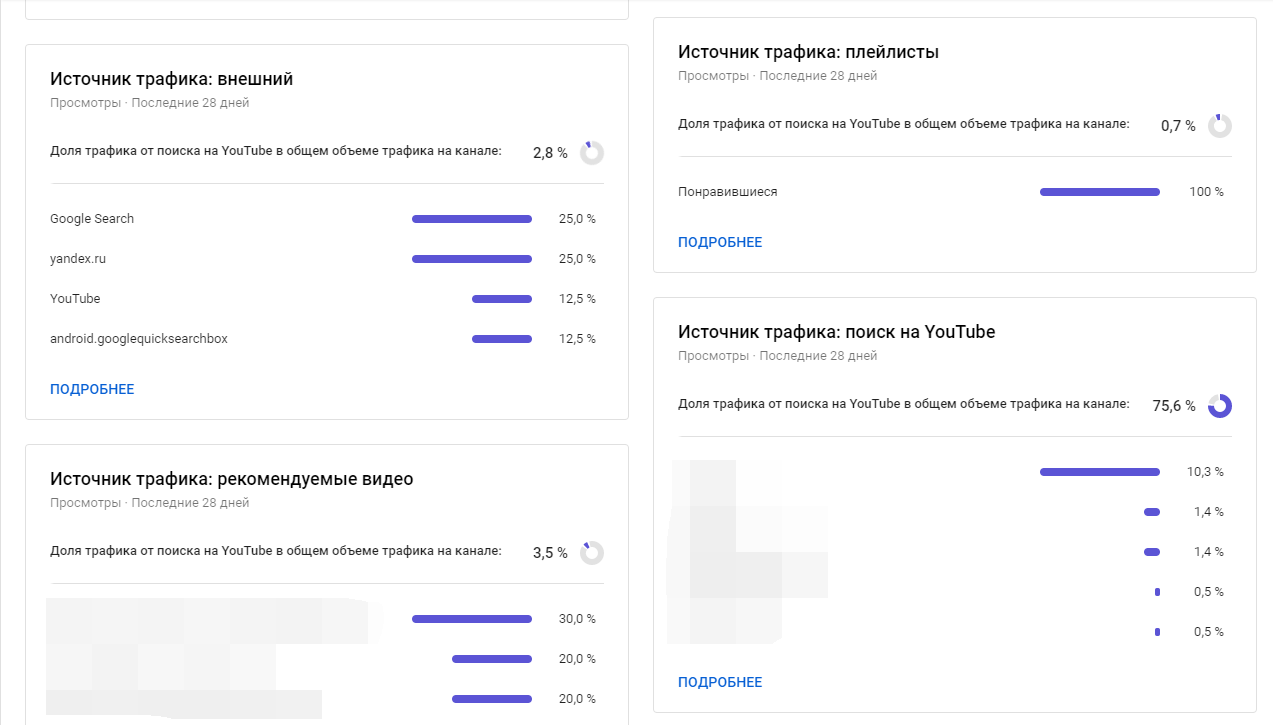
Task: Click the Понравившиеся 100 % progress bar
Action: point(1100,192)
